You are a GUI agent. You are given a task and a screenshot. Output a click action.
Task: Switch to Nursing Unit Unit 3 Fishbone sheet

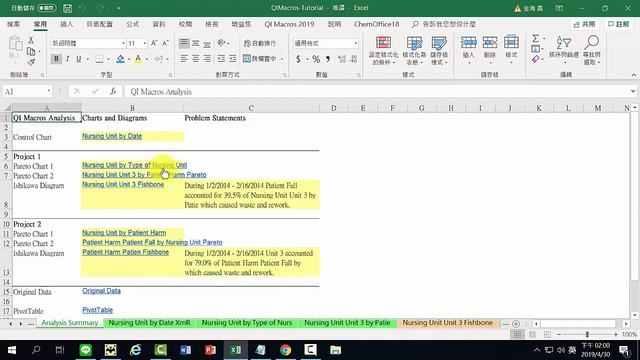(x=448, y=323)
